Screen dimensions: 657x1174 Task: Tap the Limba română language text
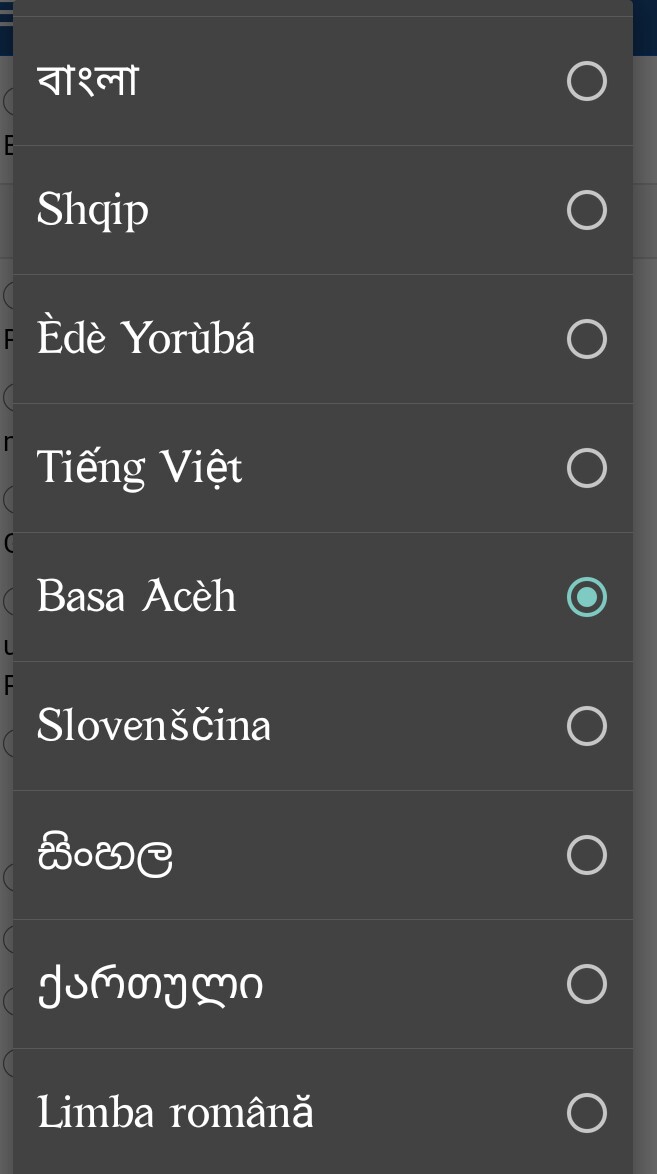point(175,1113)
